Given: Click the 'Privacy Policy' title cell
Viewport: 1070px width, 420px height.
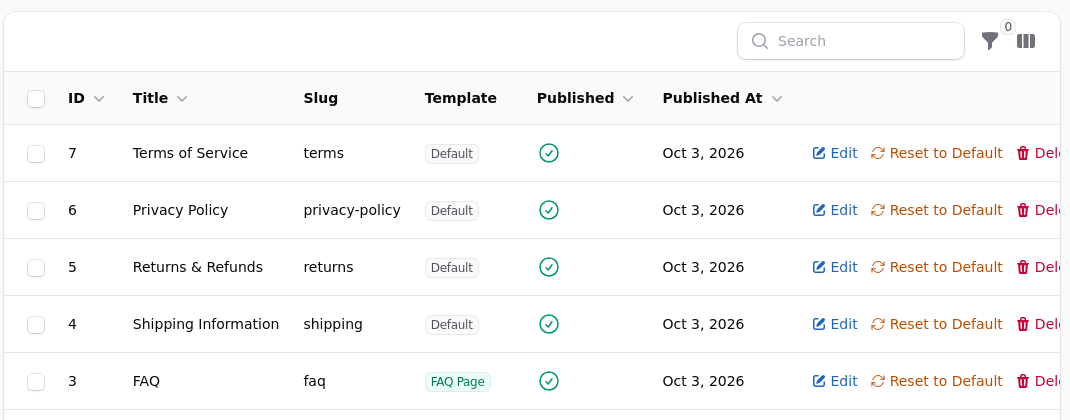Looking at the screenshot, I should point(180,210).
